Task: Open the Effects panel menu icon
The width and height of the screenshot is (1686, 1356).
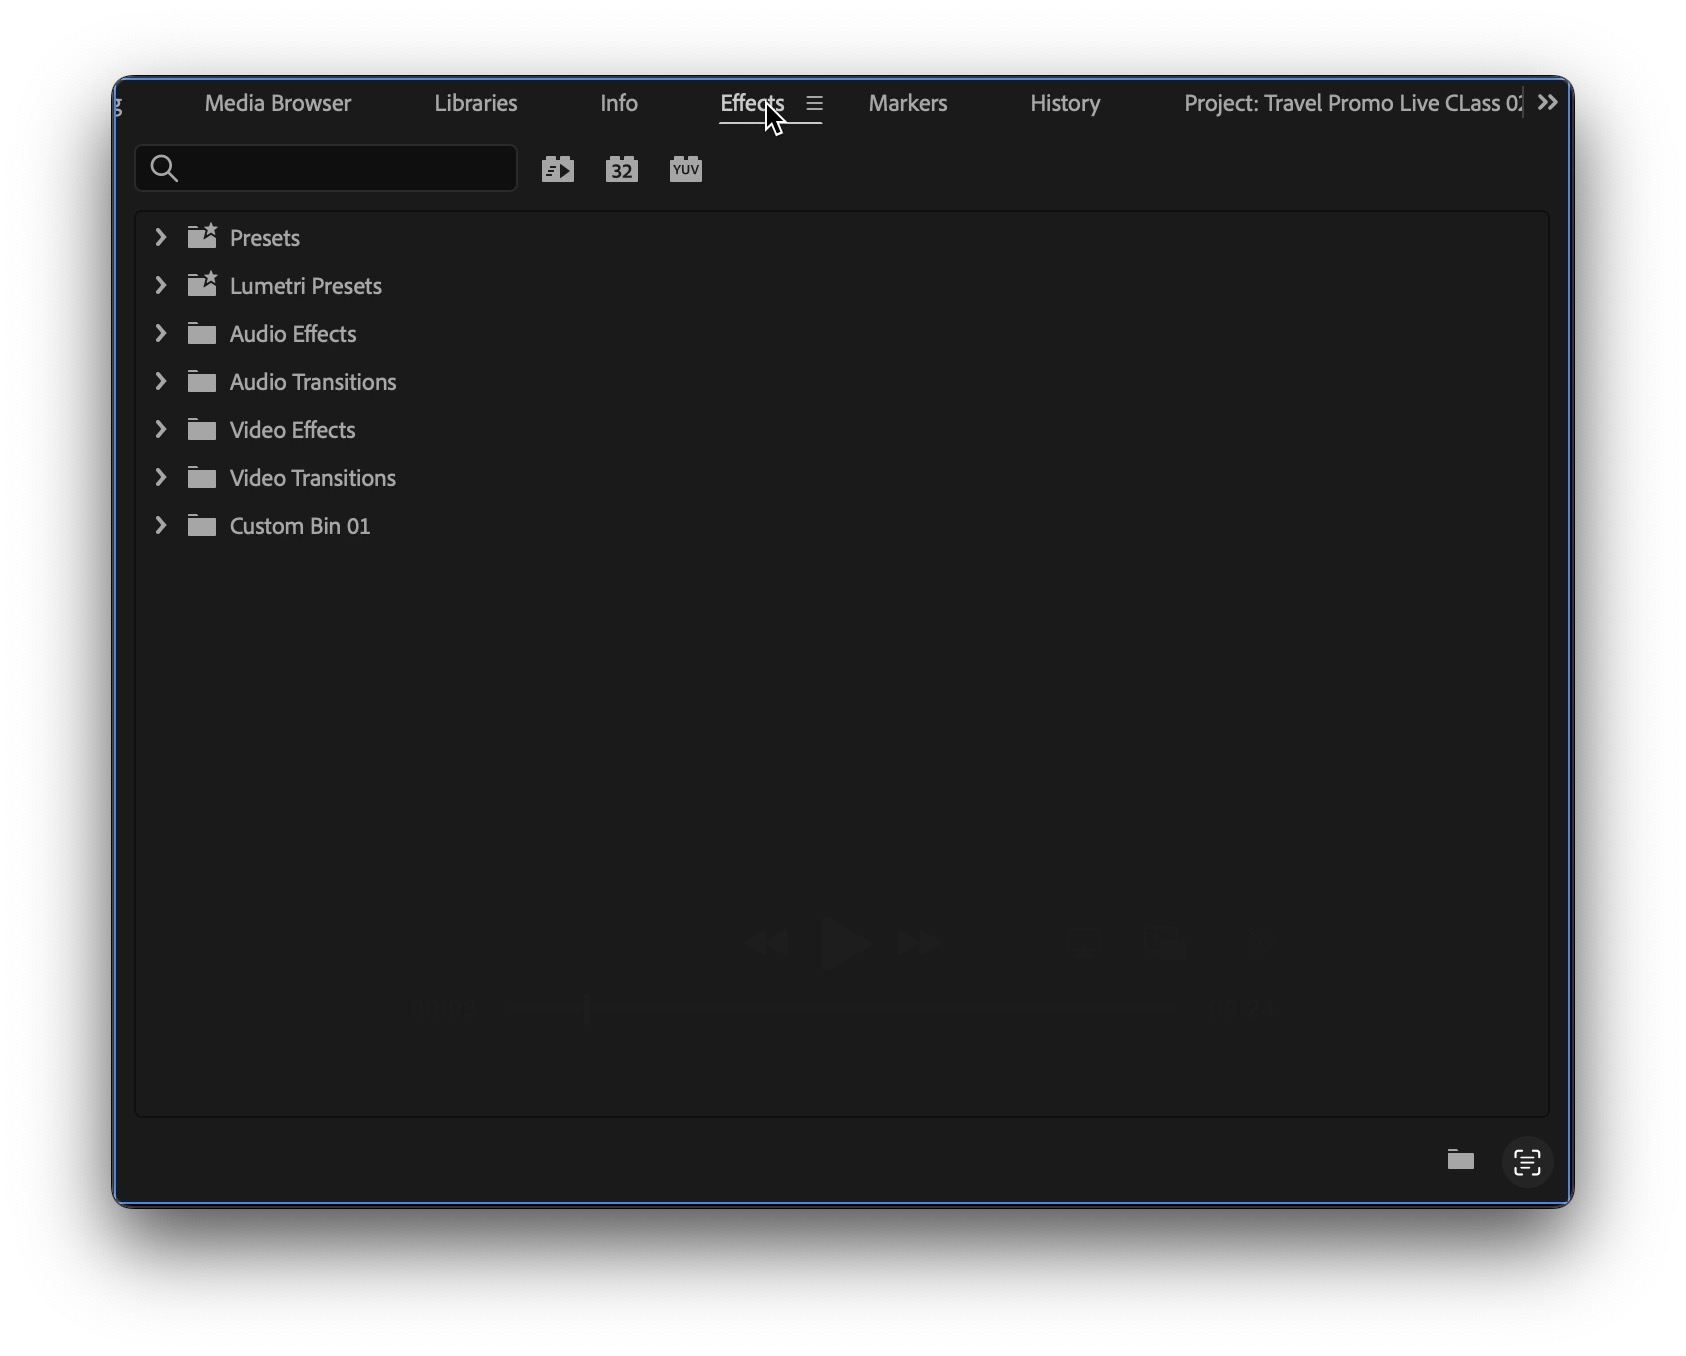Action: coord(815,103)
